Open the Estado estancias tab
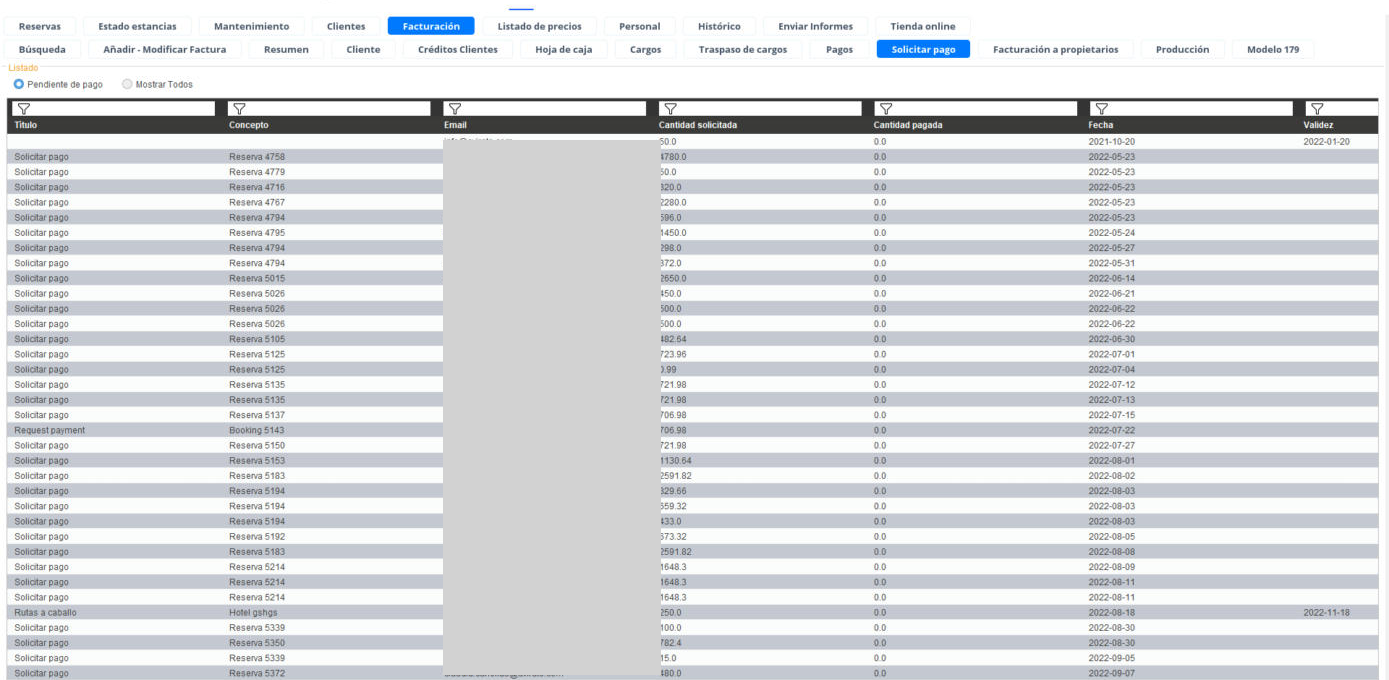 (137, 26)
